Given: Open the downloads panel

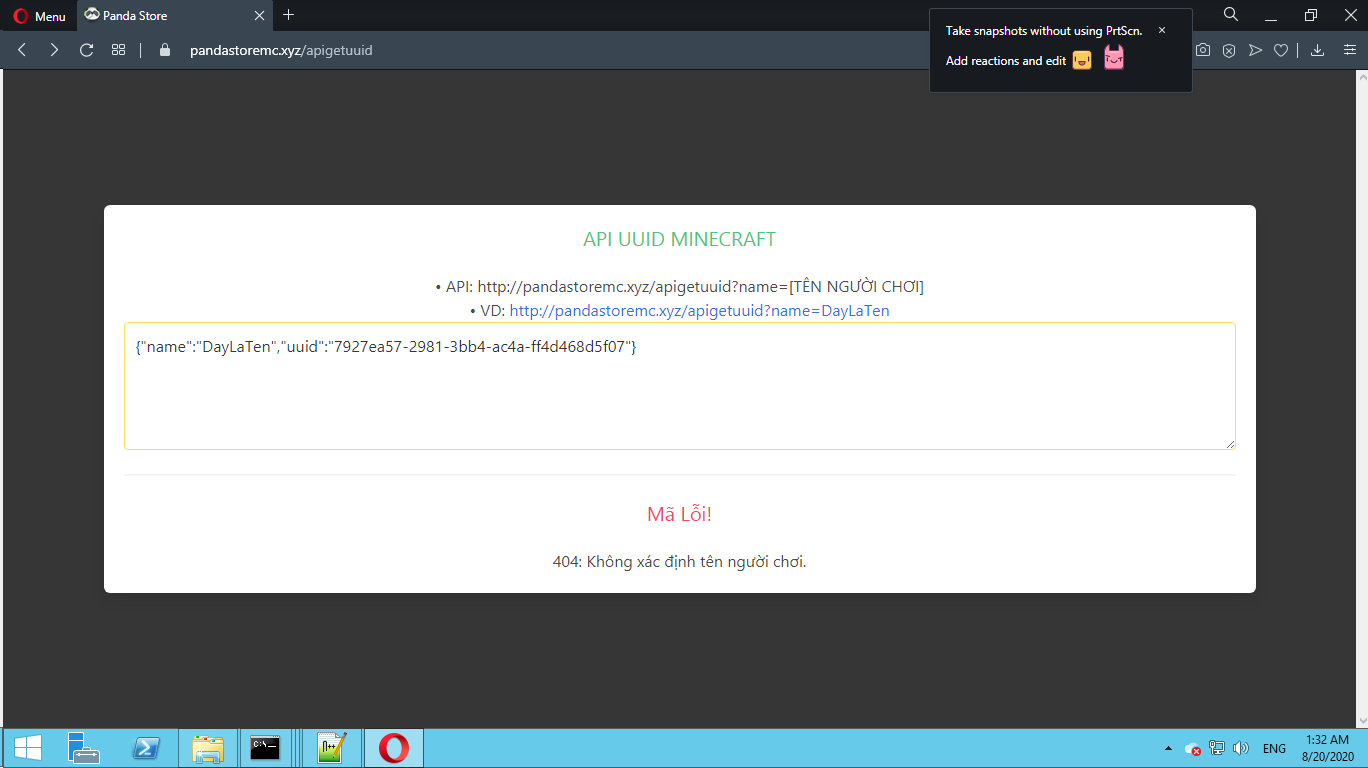Looking at the screenshot, I should pos(1317,50).
